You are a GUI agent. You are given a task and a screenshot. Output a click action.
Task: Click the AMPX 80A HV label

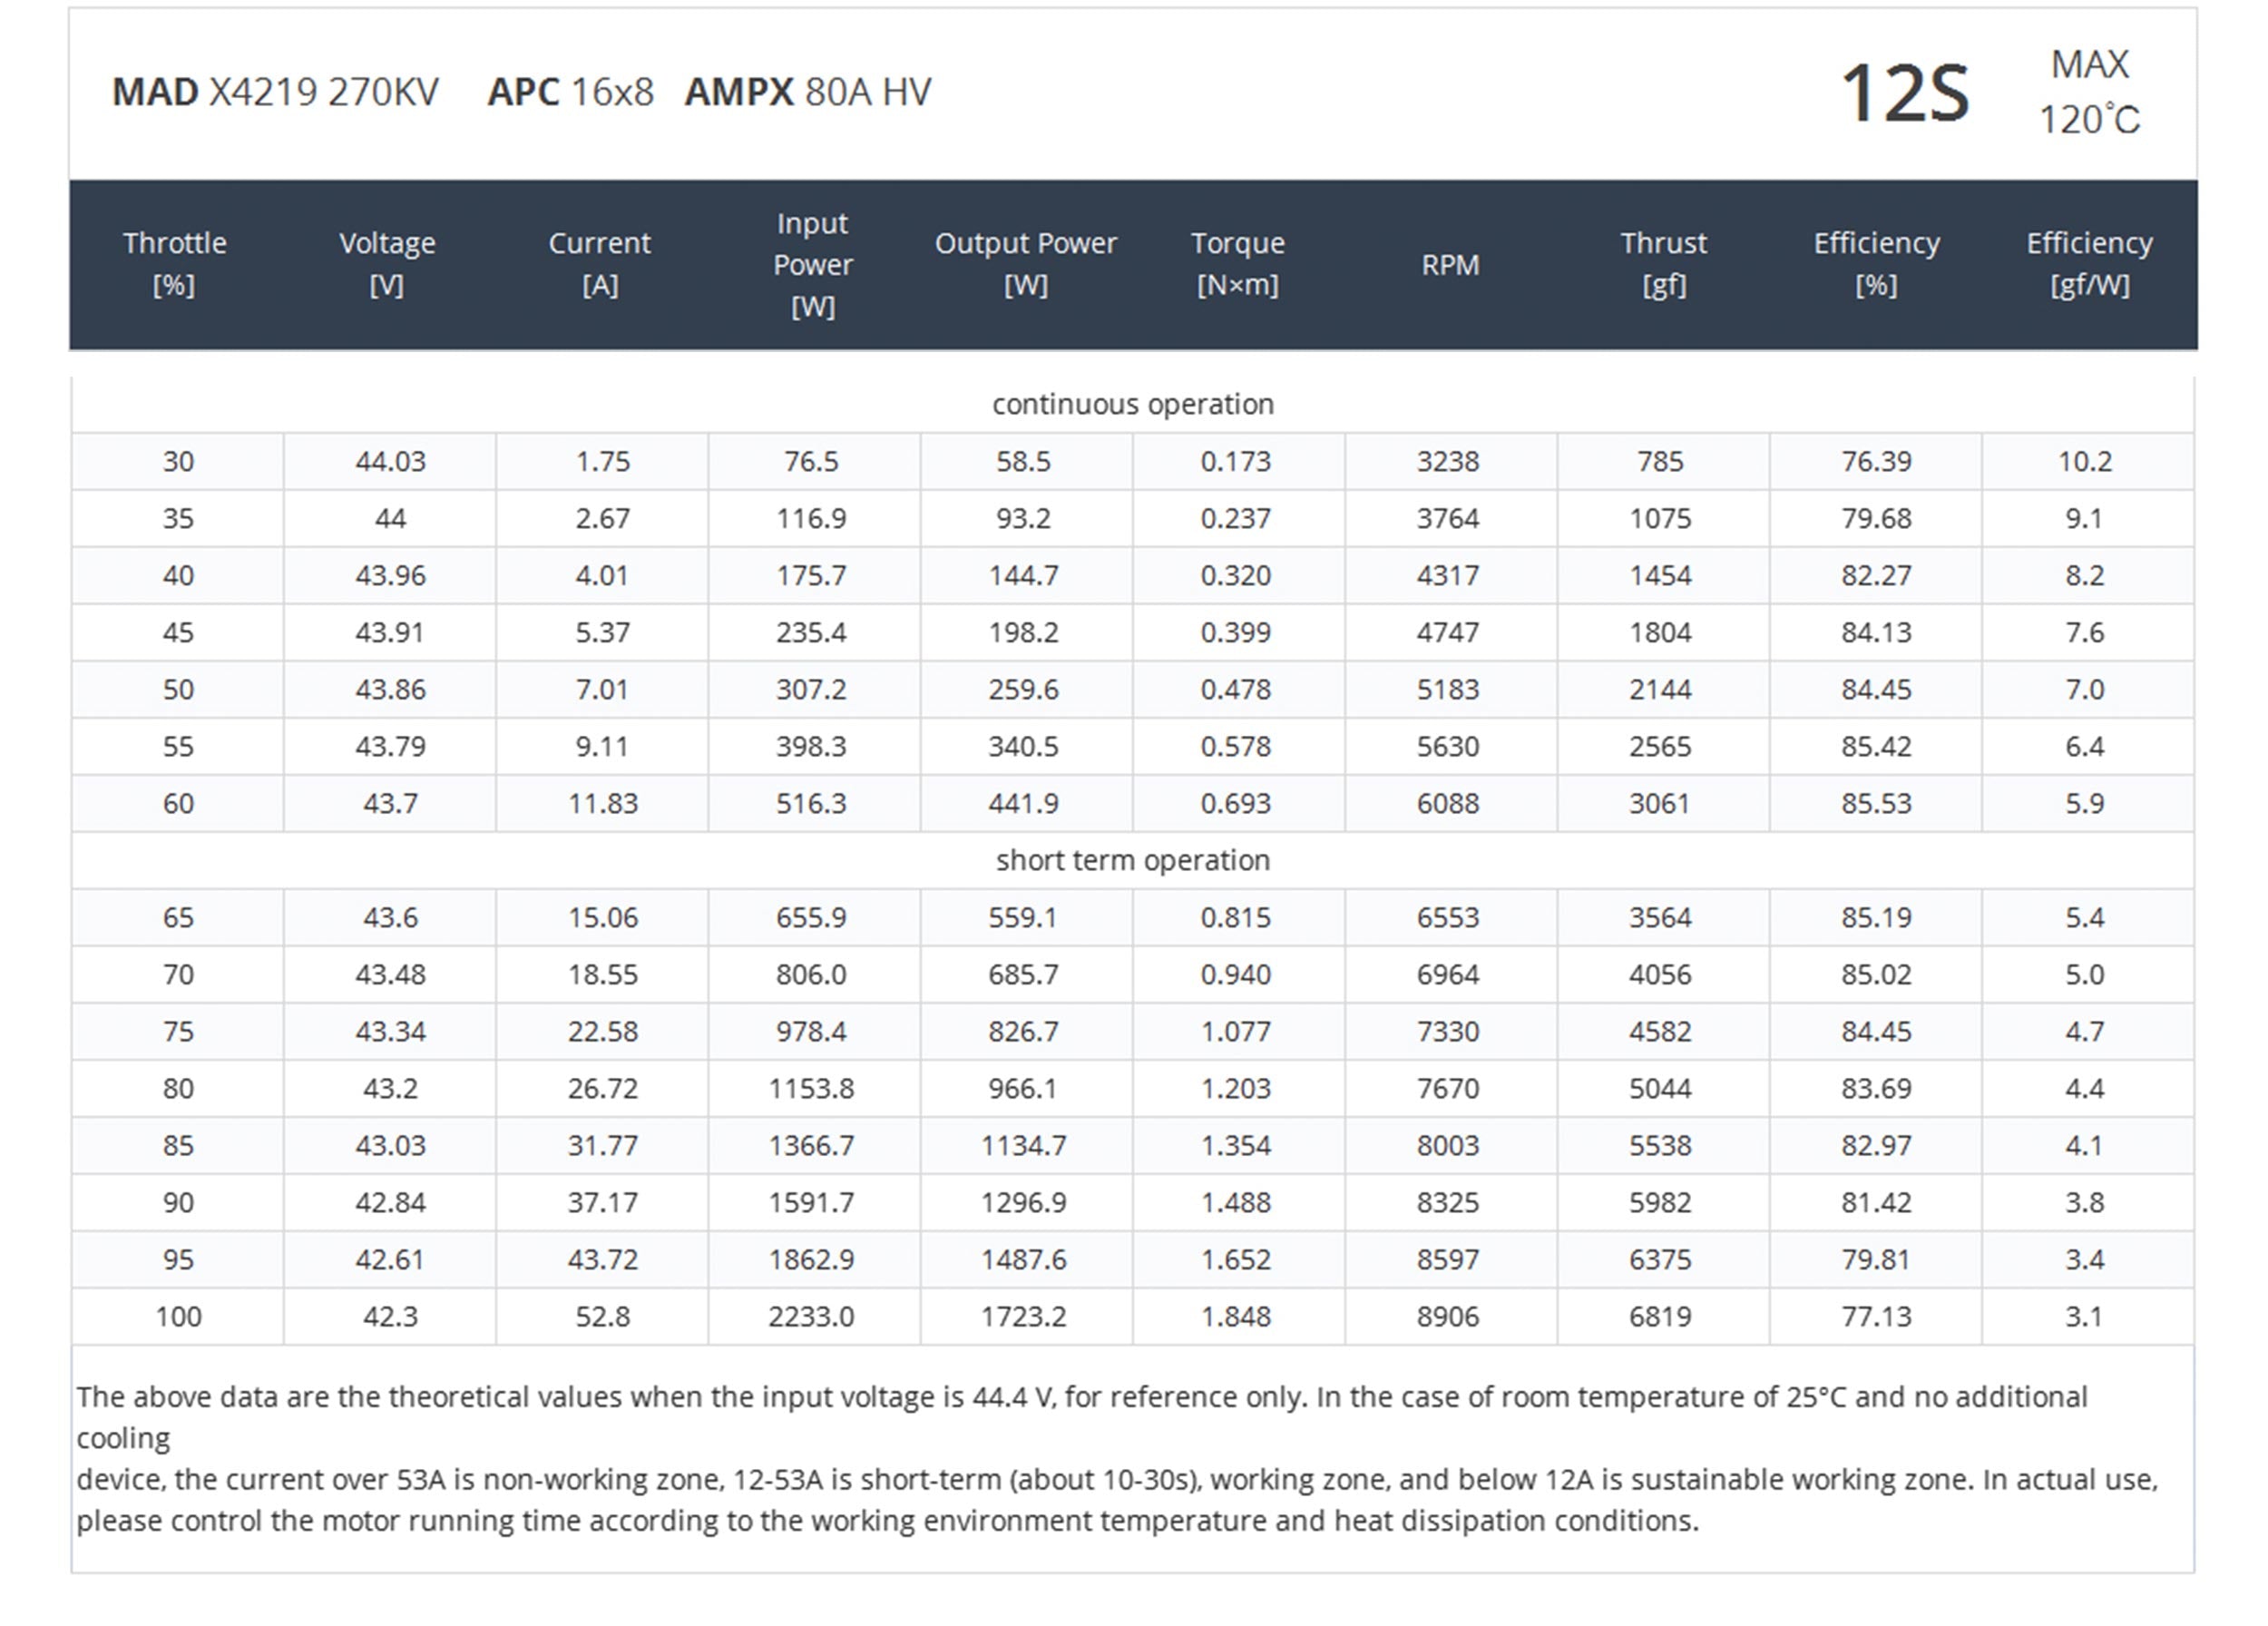click(x=808, y=92)
